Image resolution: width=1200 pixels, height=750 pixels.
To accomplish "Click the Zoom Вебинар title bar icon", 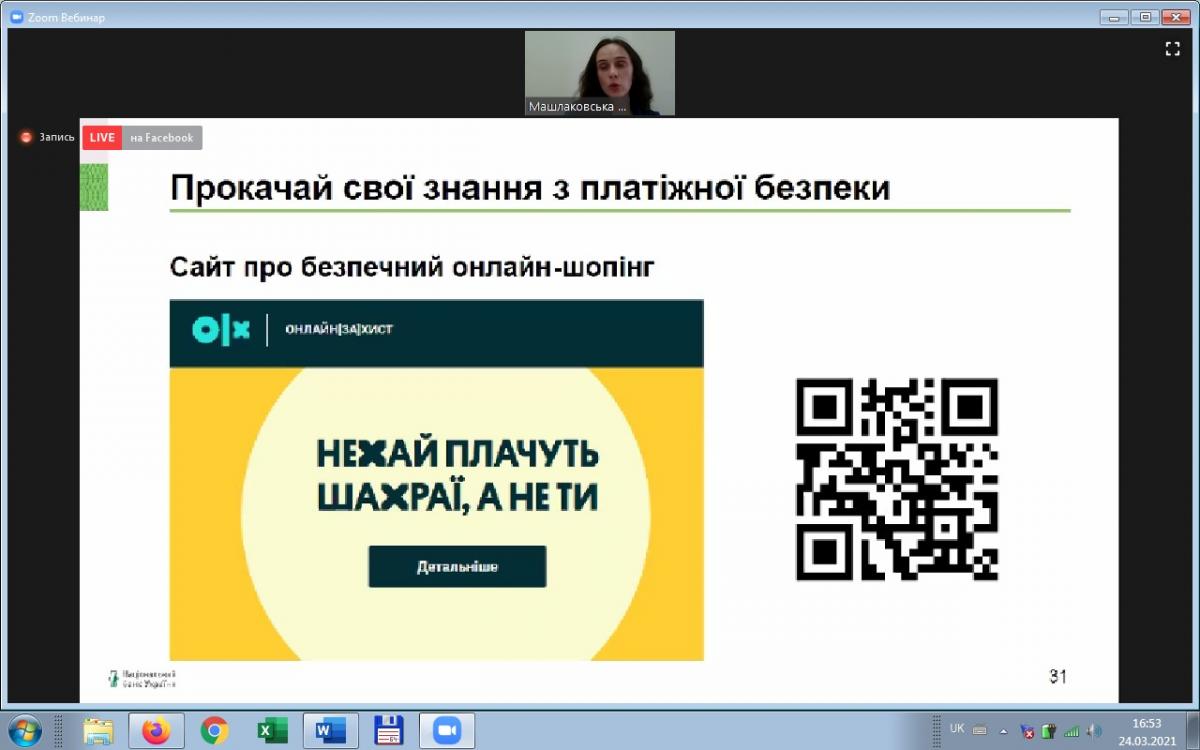I will click(15, 17).
